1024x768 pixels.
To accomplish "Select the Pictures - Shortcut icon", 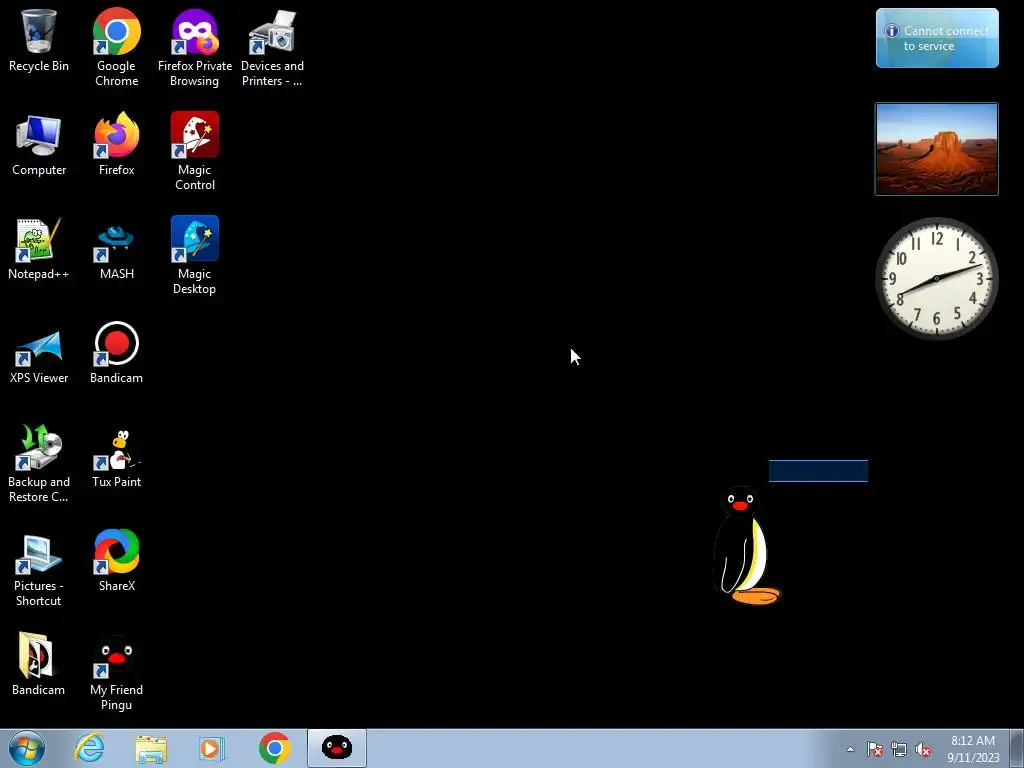I will 39,568.
